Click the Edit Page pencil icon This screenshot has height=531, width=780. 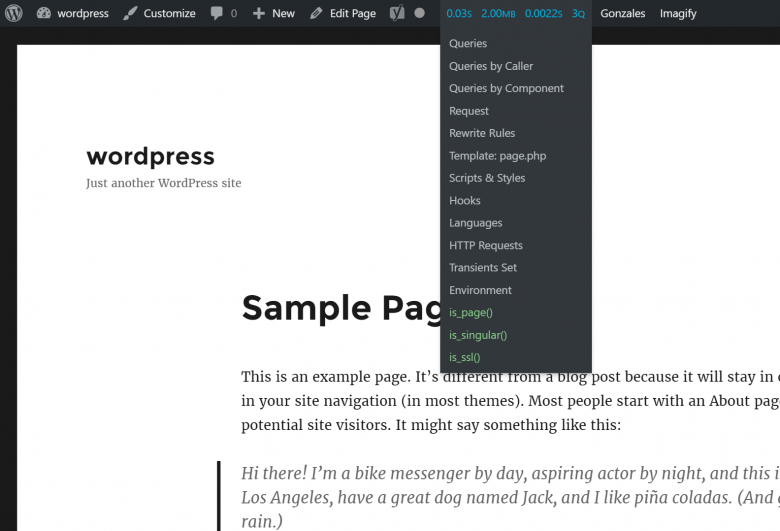(x=317, y=14)
